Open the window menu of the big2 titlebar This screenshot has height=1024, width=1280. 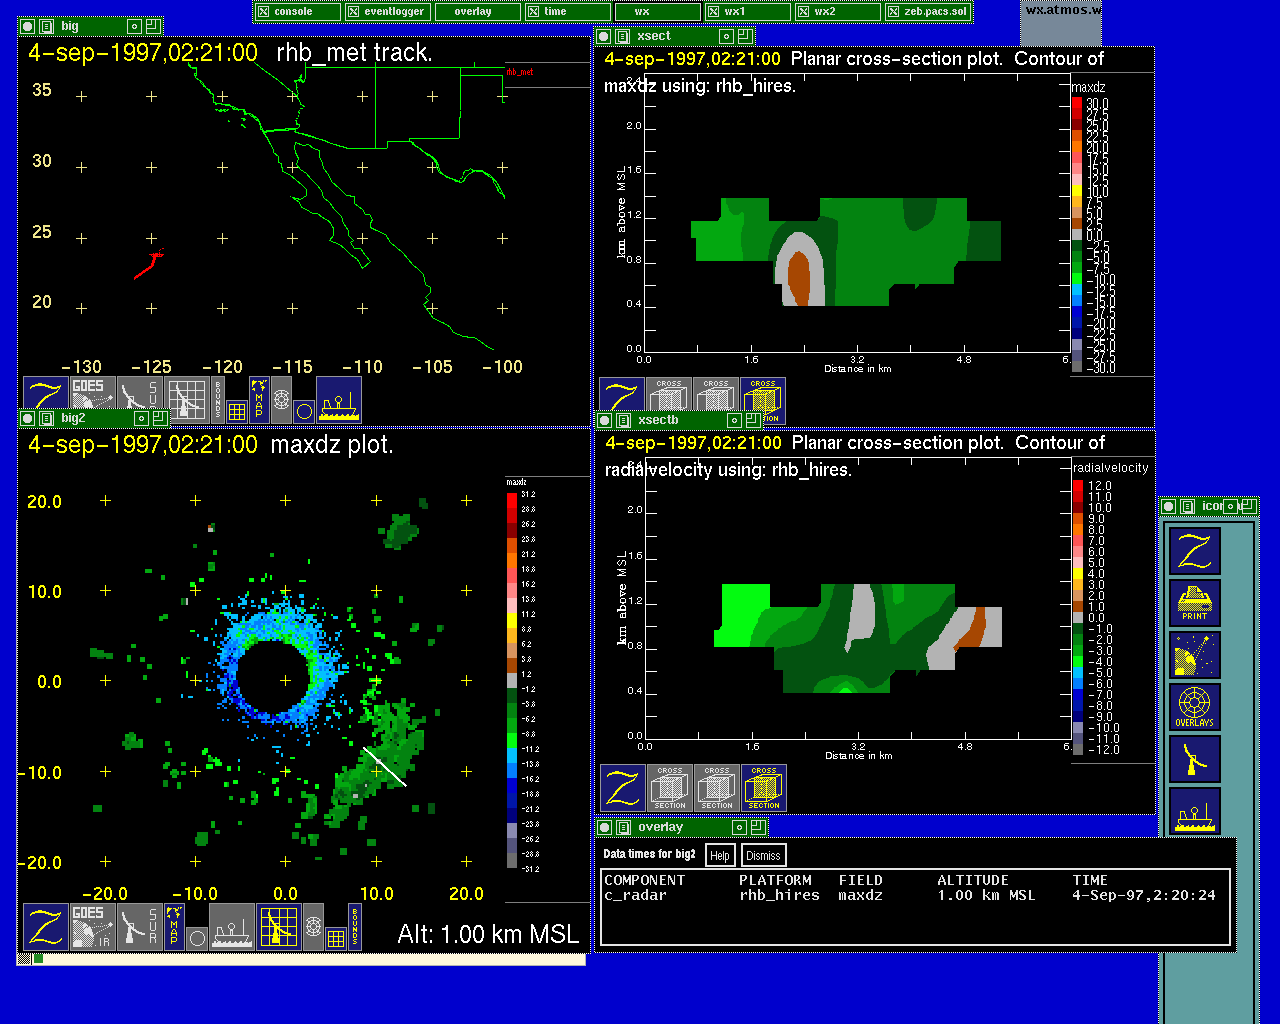tap(27, 419)
